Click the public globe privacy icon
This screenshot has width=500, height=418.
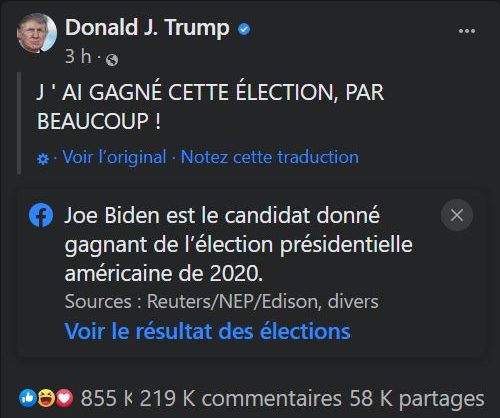tap(112, 60)
